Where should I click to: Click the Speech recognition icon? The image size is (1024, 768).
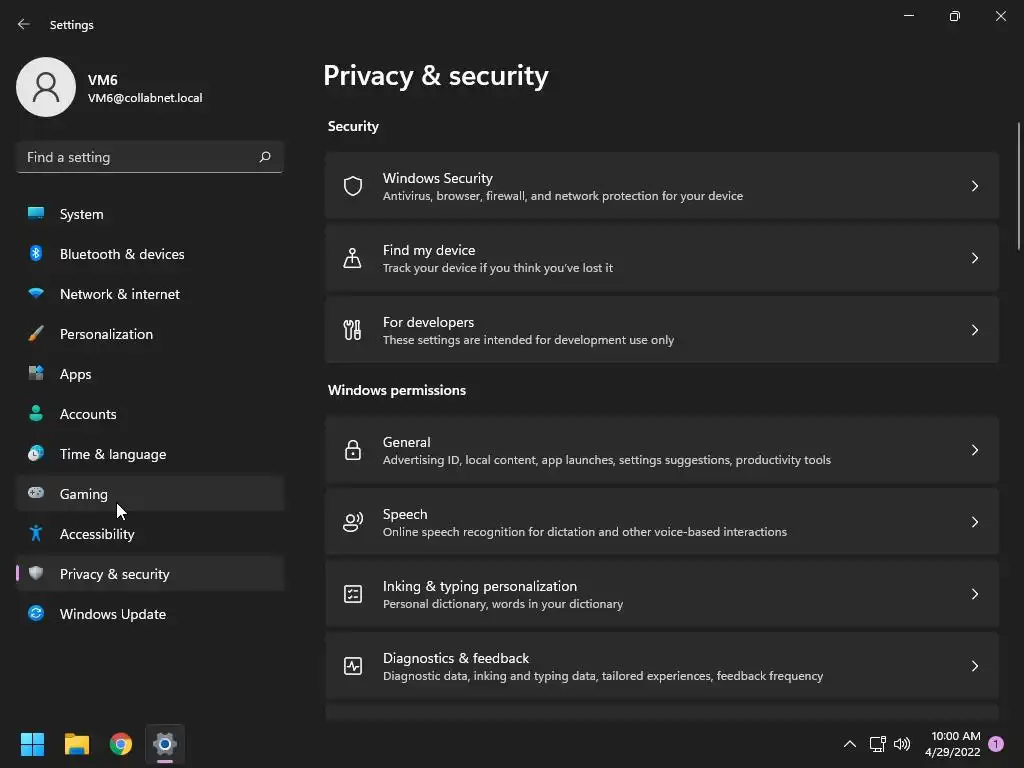(353, 522)
